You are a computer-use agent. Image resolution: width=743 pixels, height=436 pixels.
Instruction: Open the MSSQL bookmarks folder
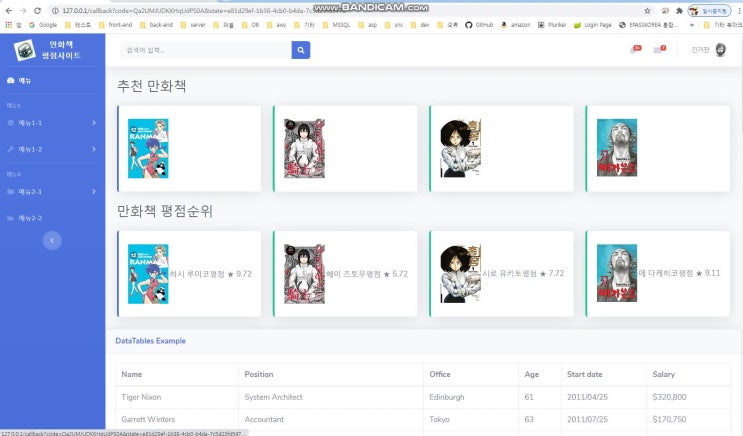tap(336, 25)
